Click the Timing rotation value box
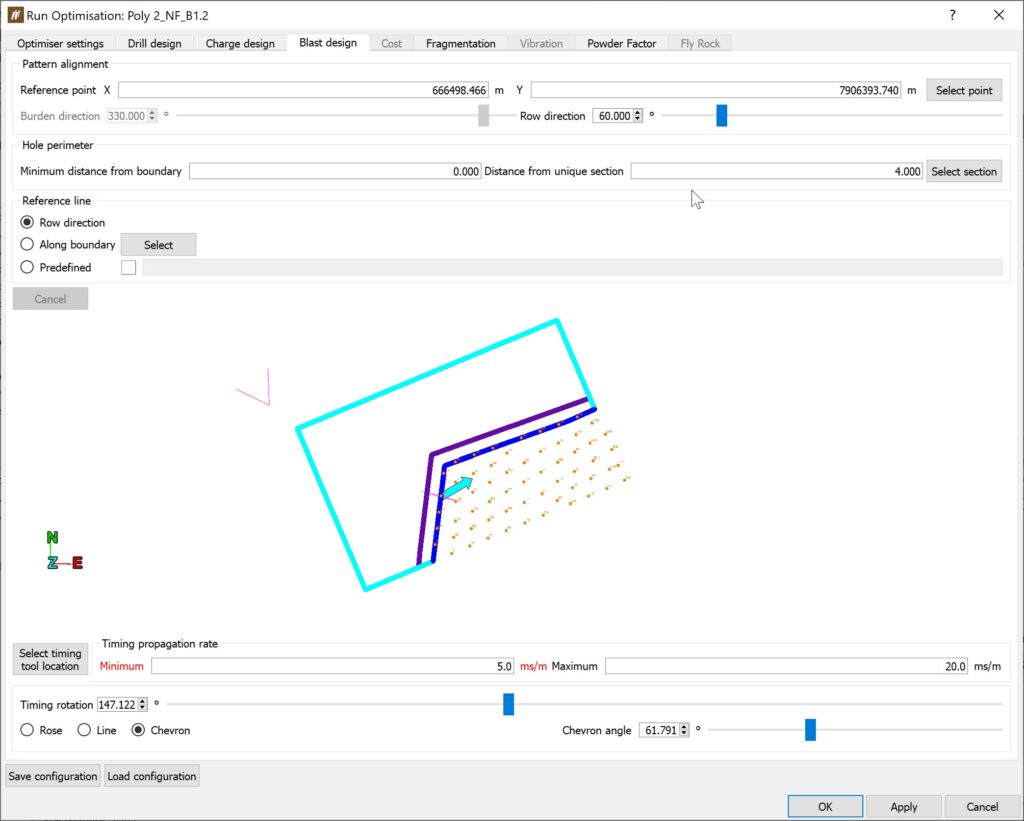The image size is (1024, 821). pos(117,705)
